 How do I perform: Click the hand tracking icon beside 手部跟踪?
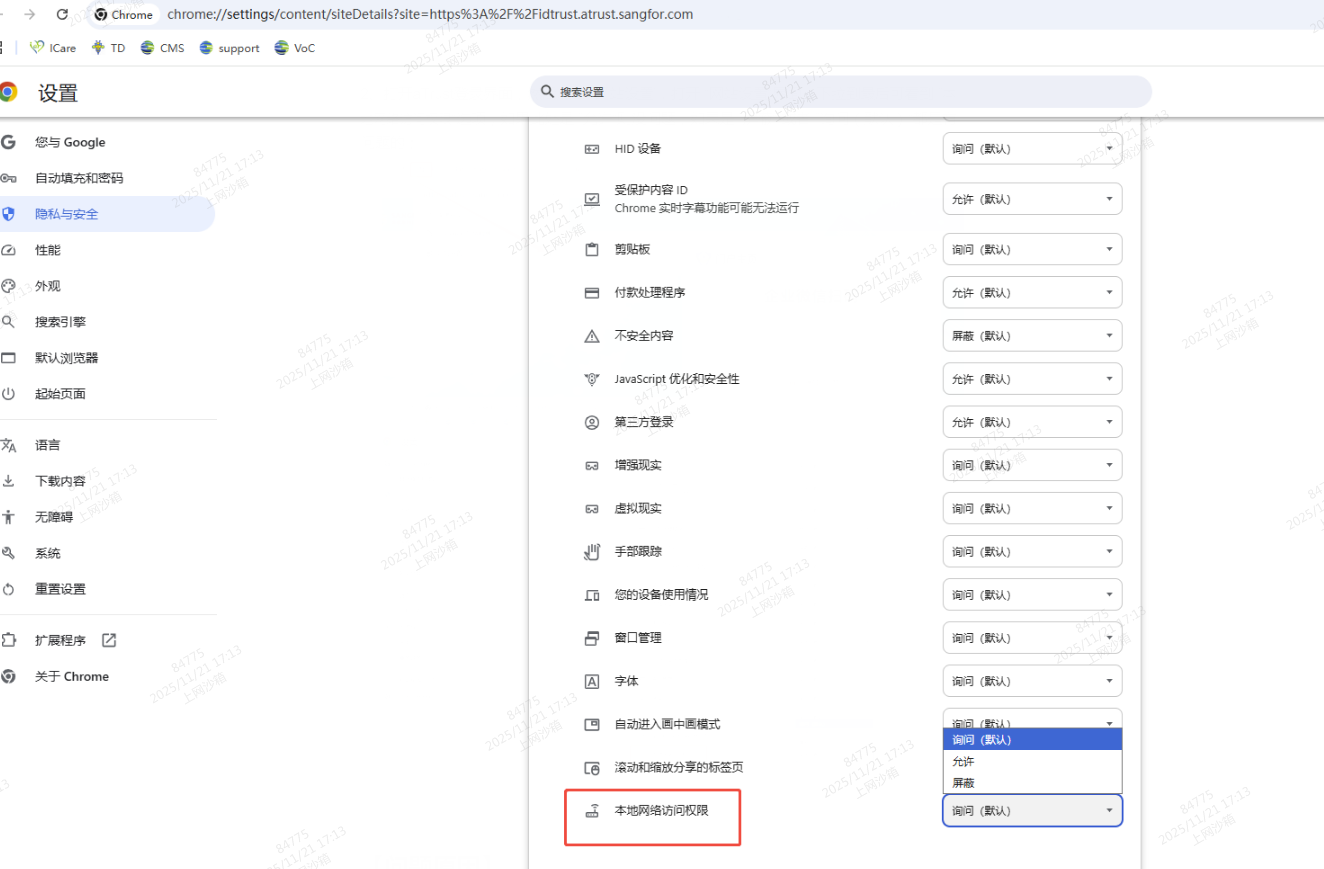[x=592, y=551]
